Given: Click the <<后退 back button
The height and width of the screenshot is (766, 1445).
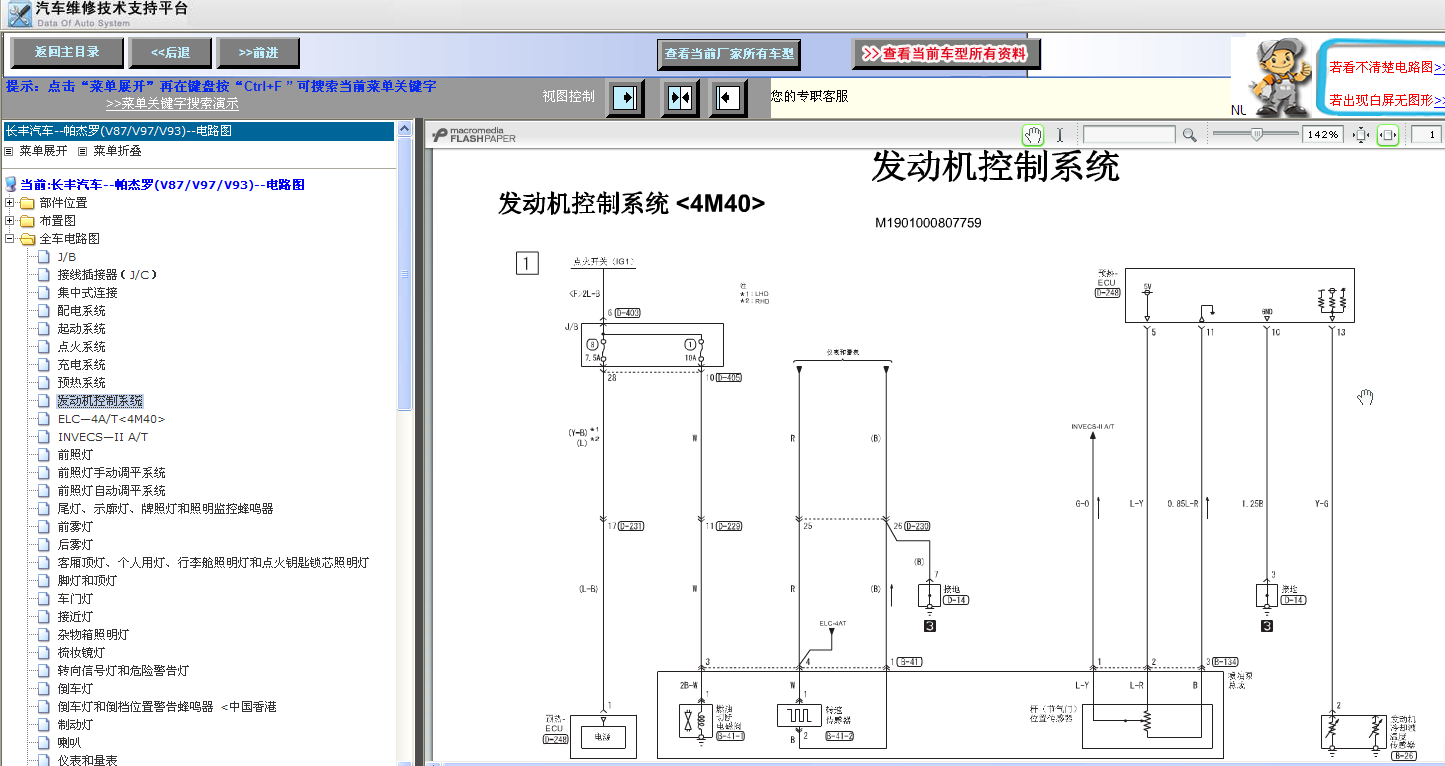Looking at the screenshot, I should pyautogui.click(x=171, y=53).
